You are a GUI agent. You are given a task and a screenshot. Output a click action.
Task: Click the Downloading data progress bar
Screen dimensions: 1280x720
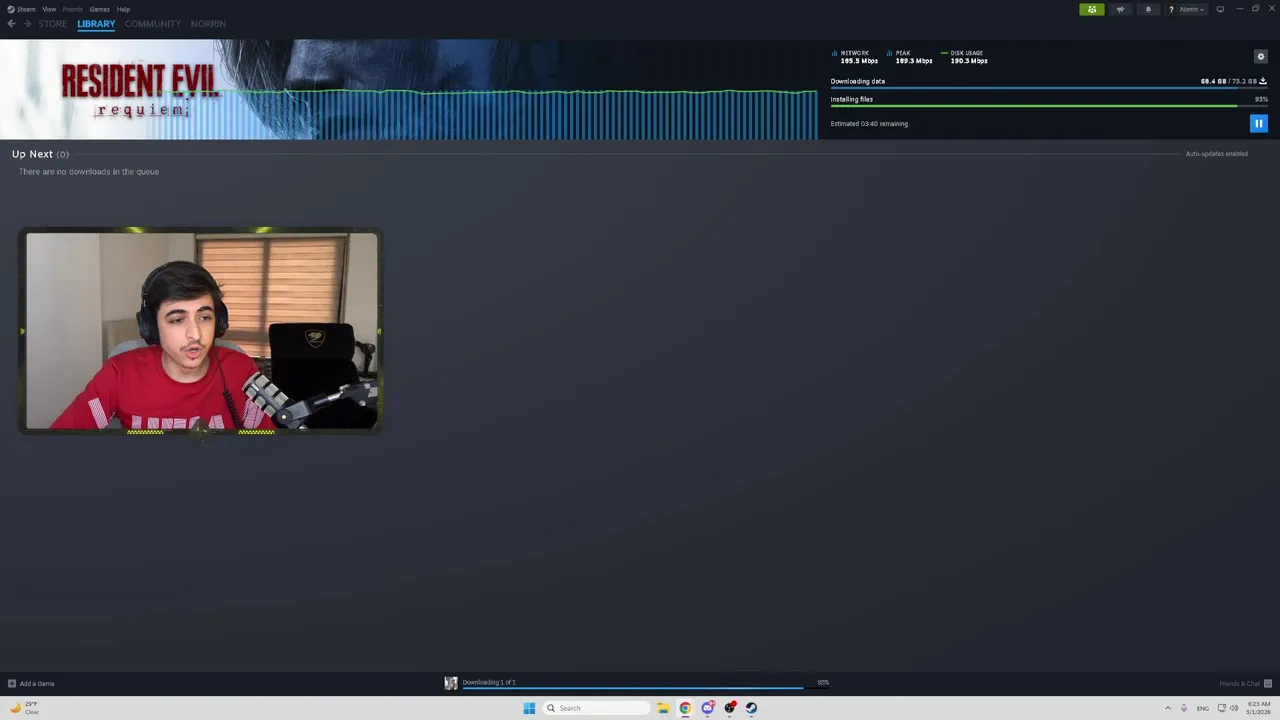coord(1049,88)
